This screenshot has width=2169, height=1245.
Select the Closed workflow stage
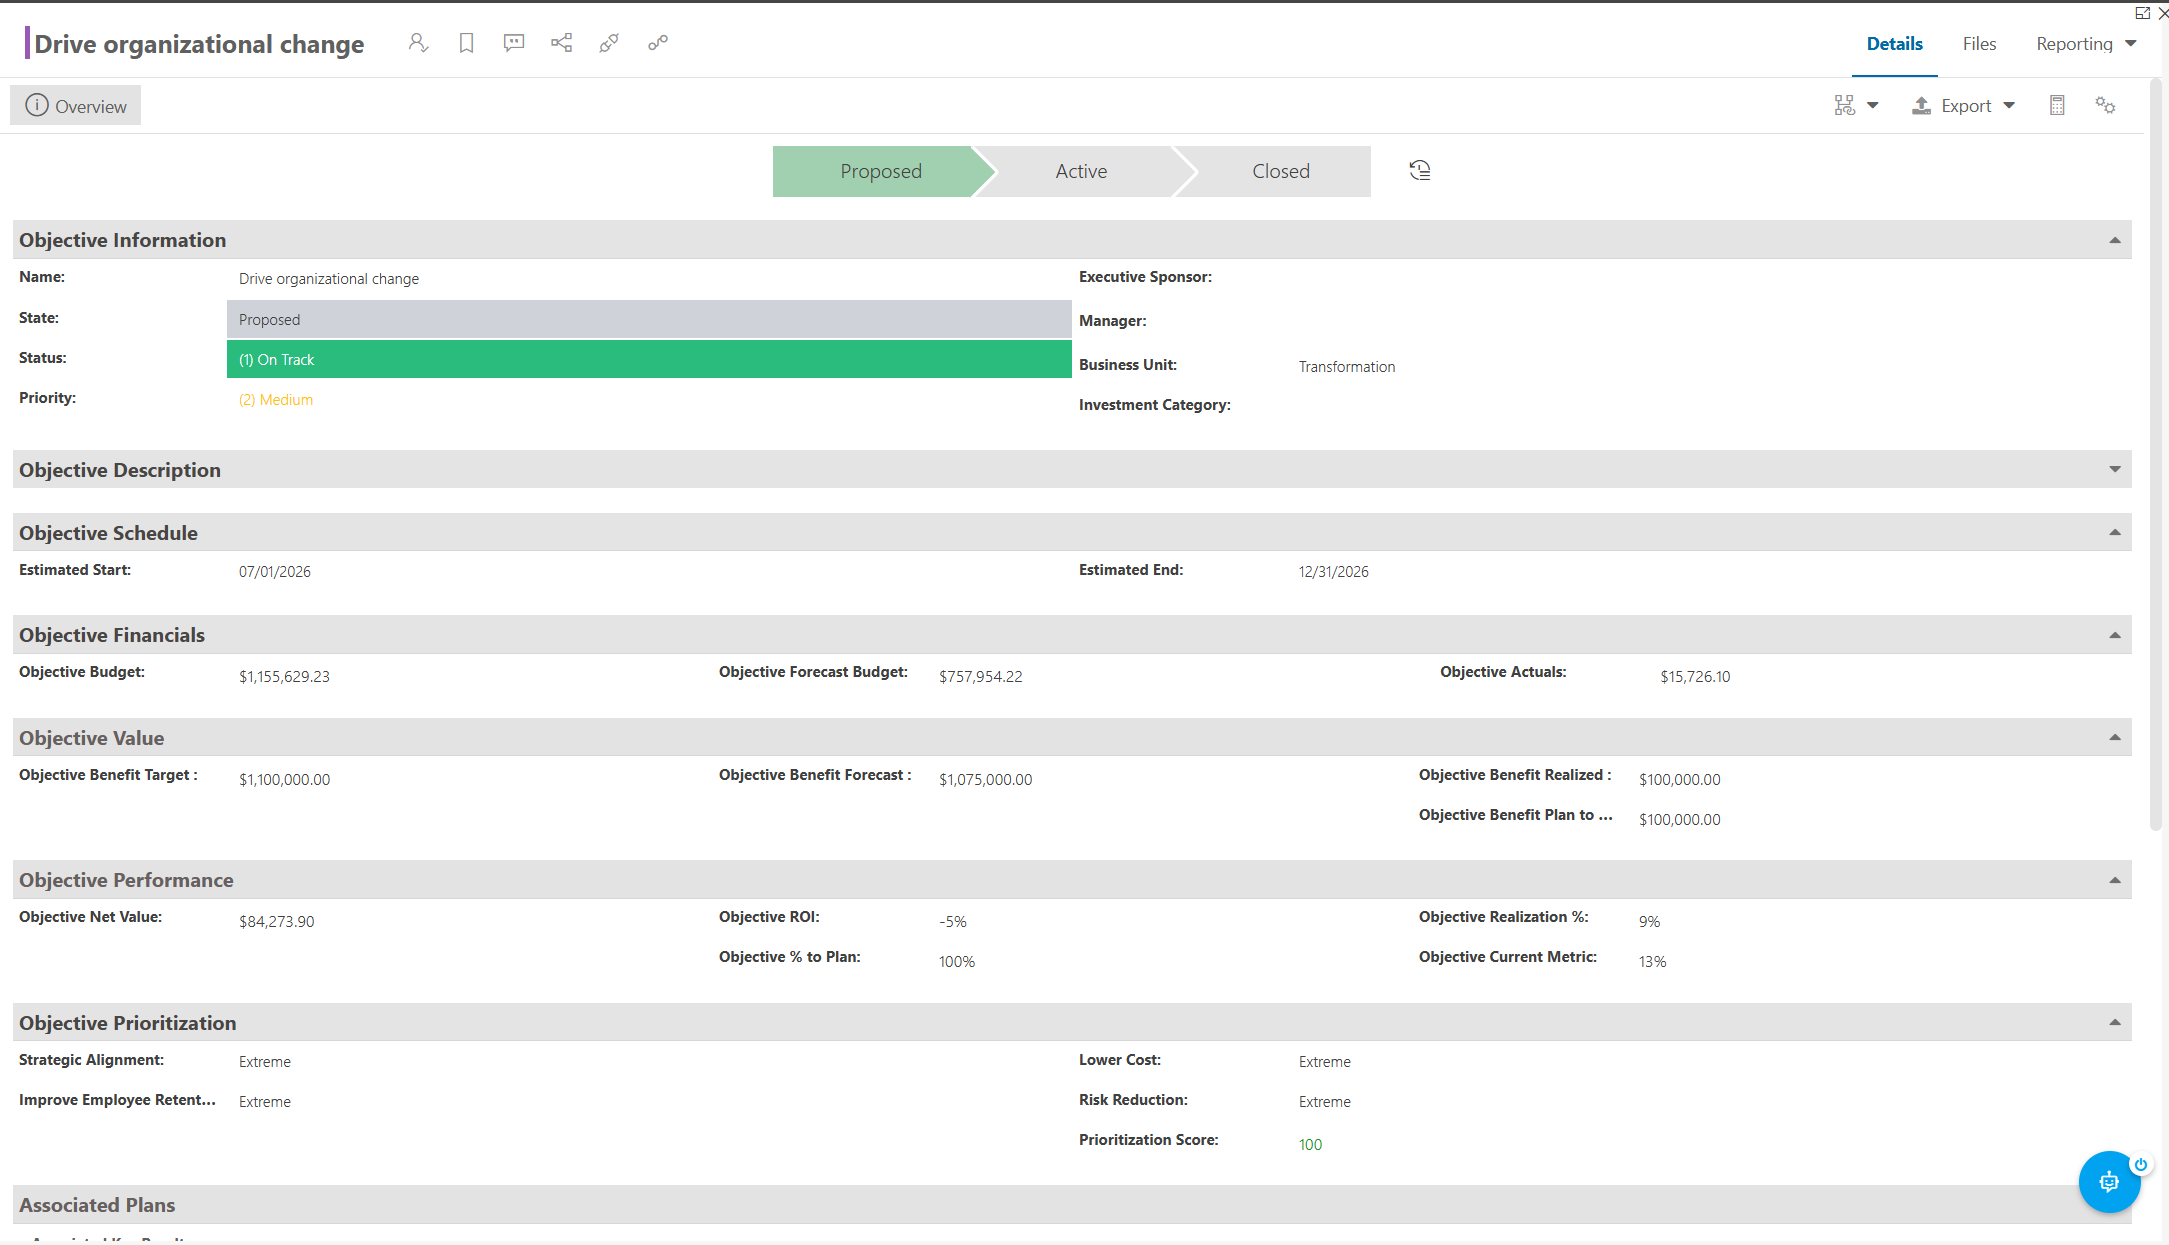pyautogui.click(x=1280, y=171)
